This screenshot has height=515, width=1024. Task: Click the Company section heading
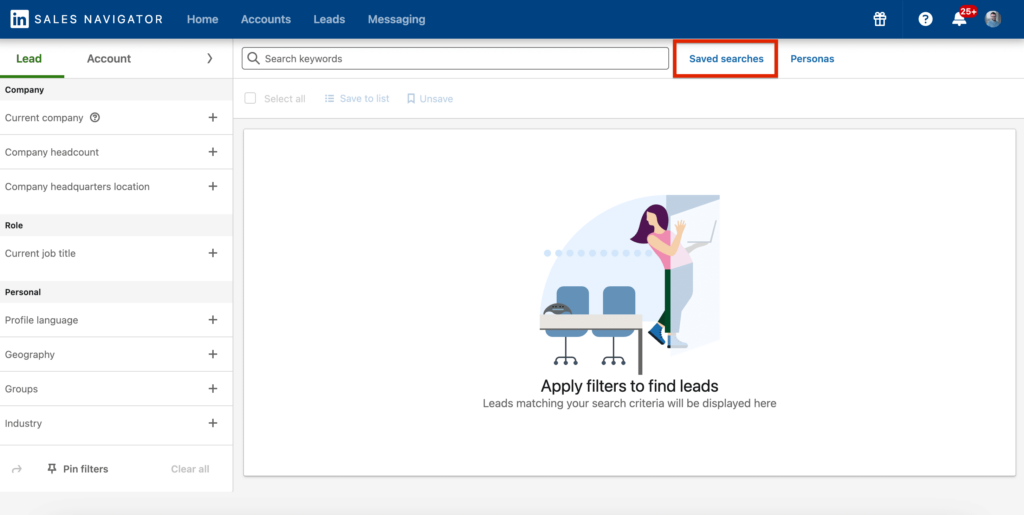(x=24, y=90)
